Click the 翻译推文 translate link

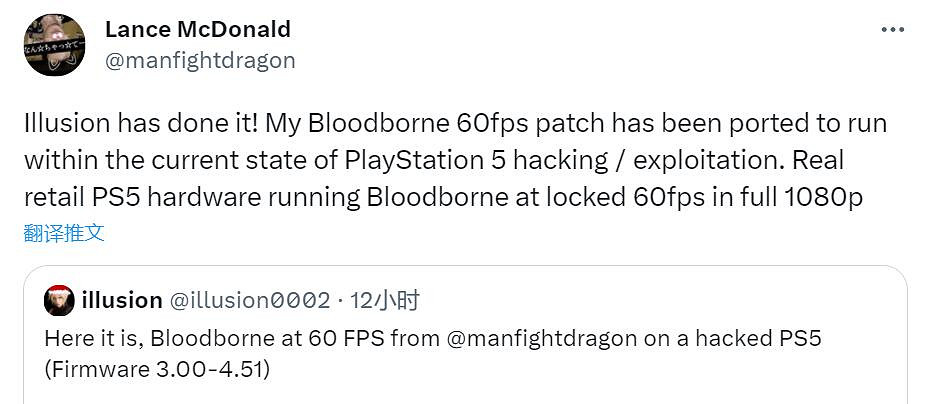click(x=64, y=233)
